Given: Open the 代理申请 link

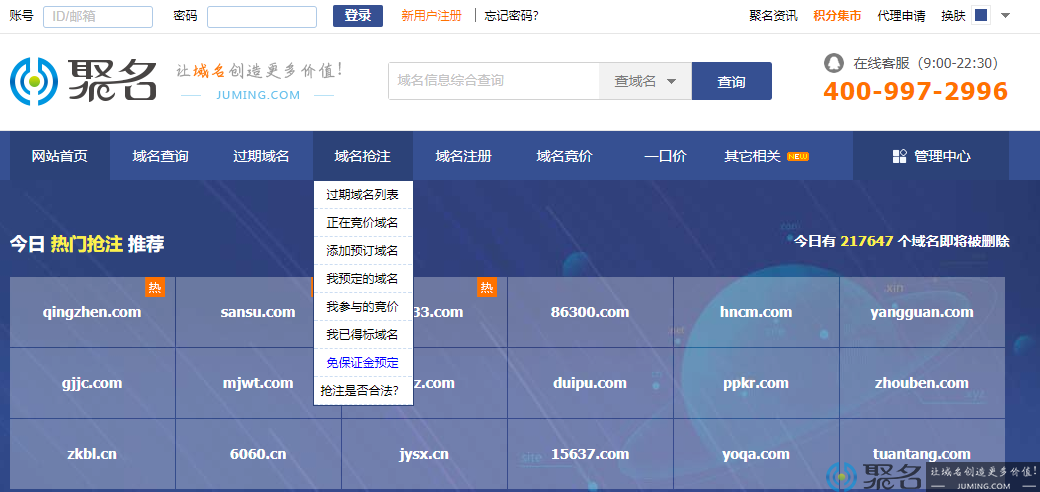Looking at the screenshot, I should (901, 16).
